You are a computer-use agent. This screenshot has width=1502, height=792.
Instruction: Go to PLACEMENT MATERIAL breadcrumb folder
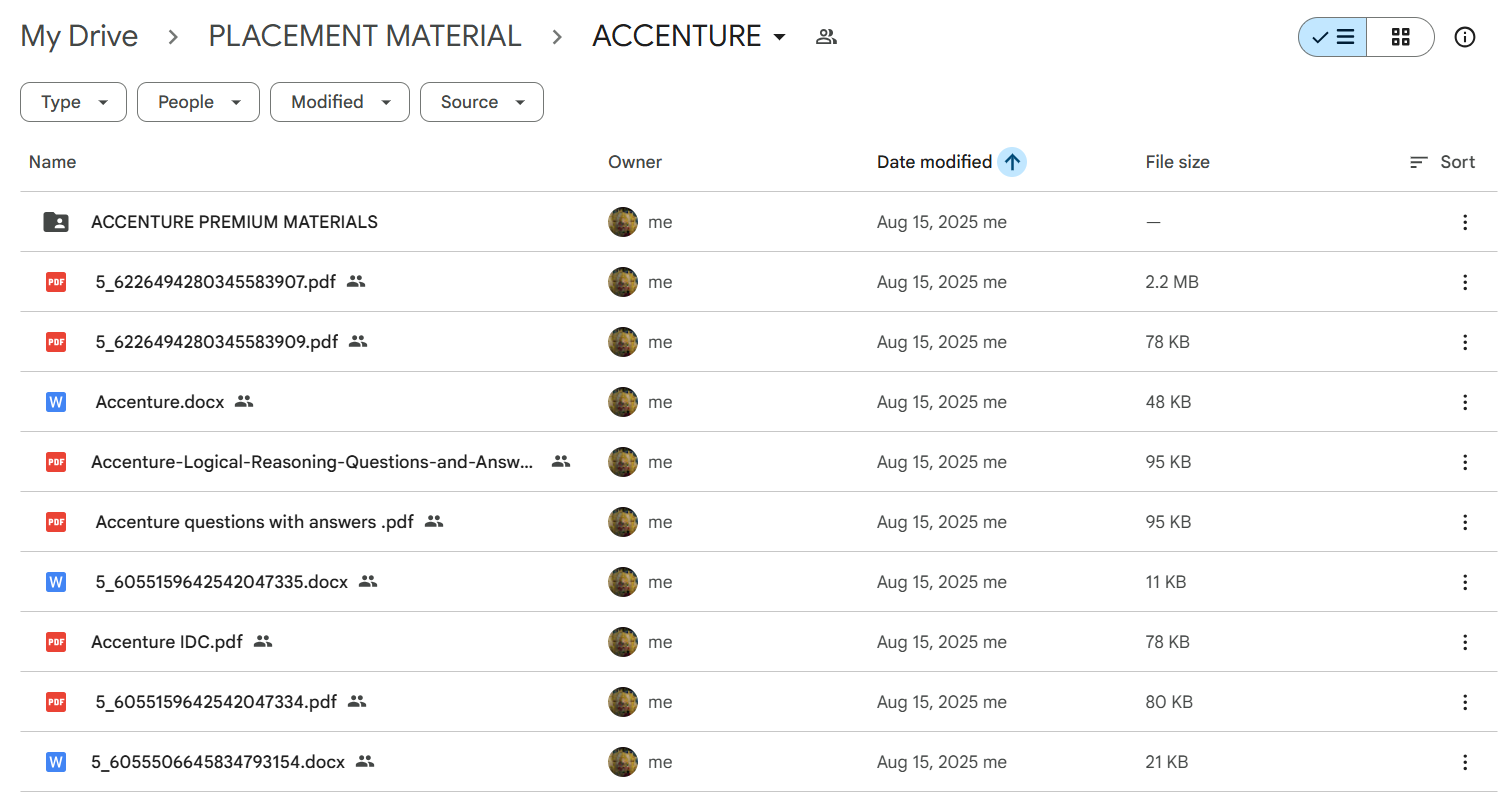tap(364, 37)
